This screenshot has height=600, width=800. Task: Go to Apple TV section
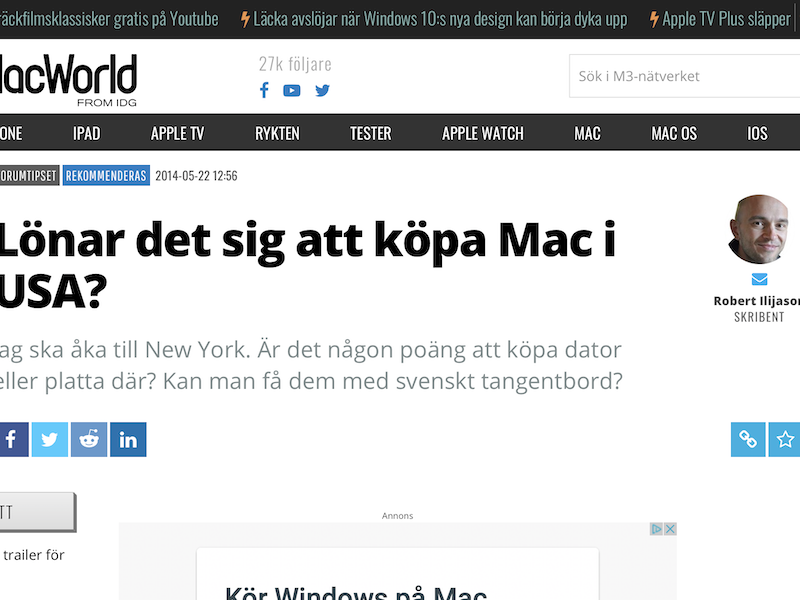tap(178, 134)
